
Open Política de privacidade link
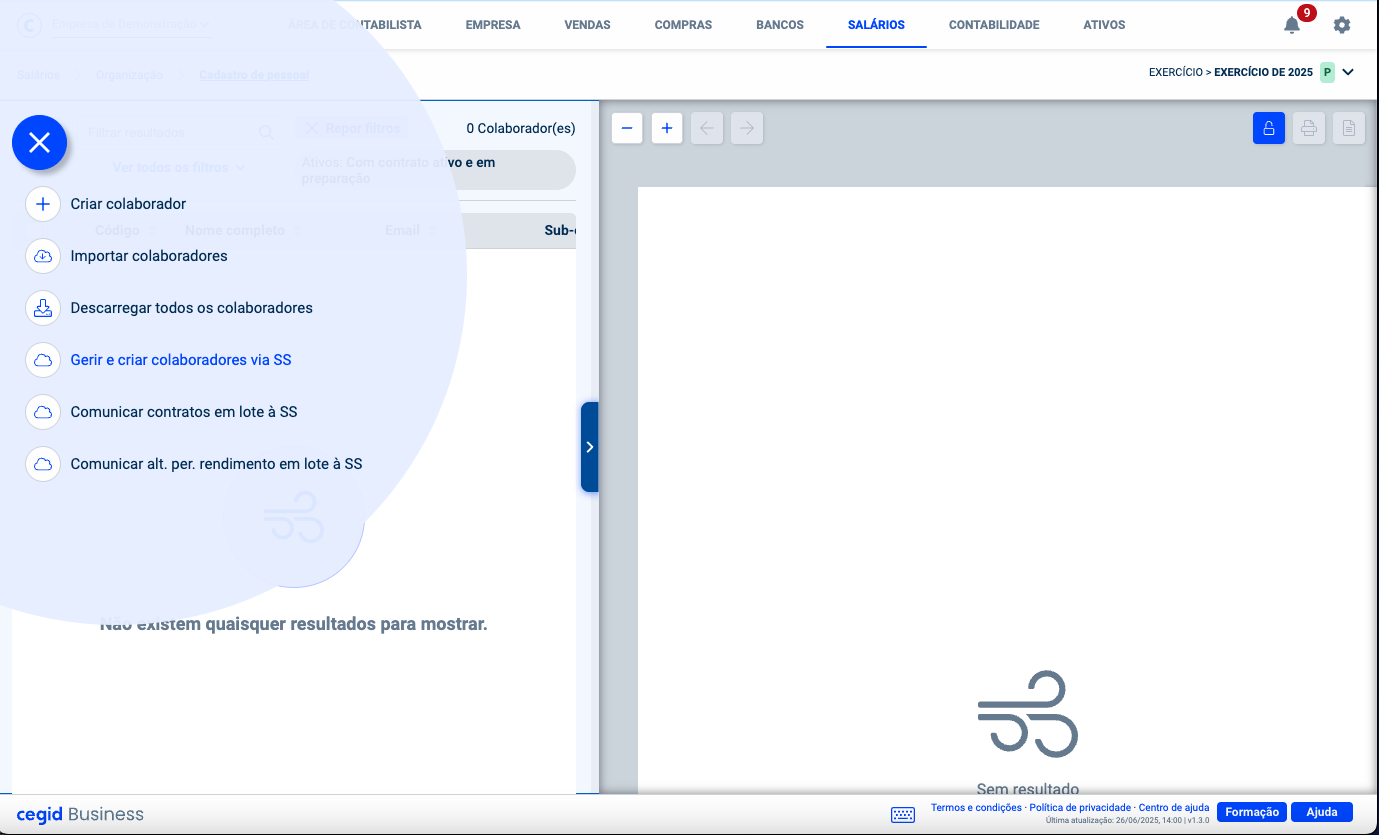(1080, 808)
